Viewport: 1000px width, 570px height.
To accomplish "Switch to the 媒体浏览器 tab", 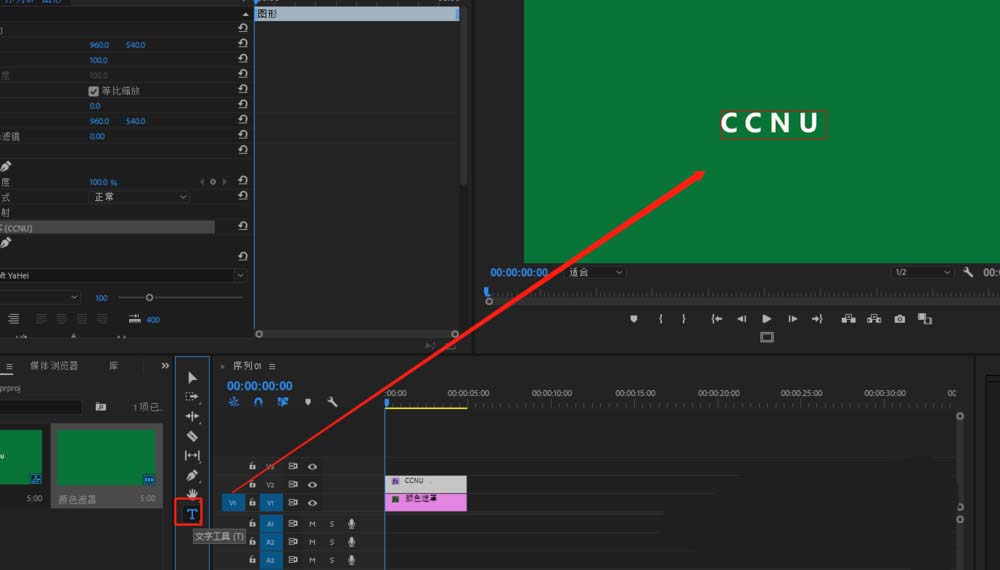I will point(54,365).
